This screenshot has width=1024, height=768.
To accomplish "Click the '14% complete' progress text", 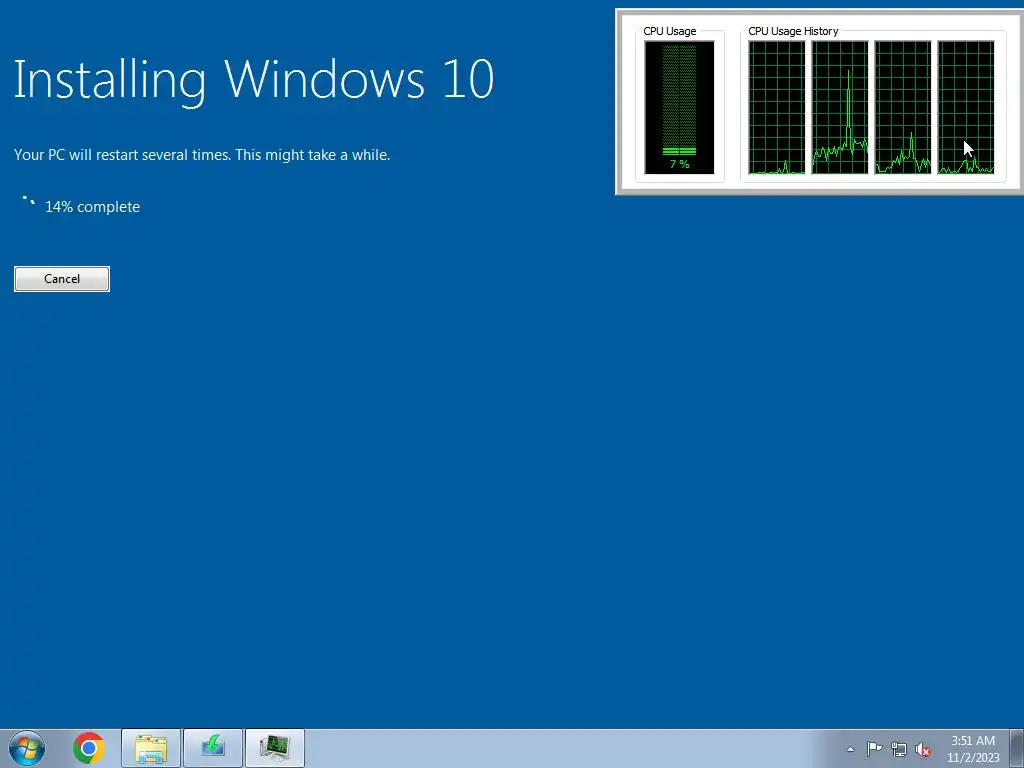I will (92, 207).
